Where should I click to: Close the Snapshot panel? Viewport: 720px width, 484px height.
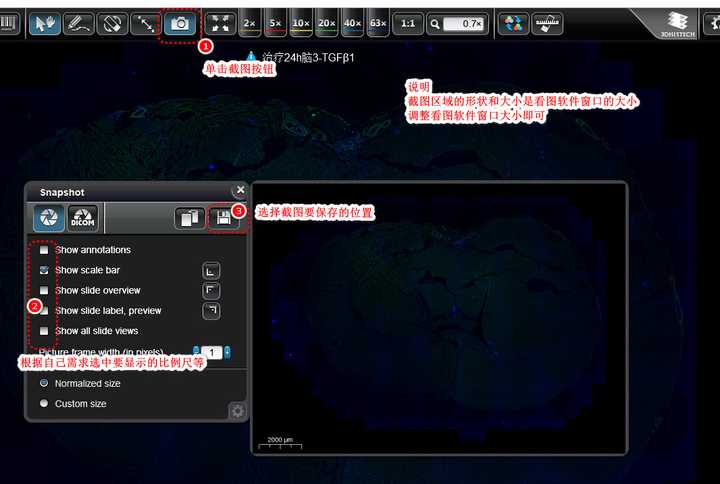[240, 190]
